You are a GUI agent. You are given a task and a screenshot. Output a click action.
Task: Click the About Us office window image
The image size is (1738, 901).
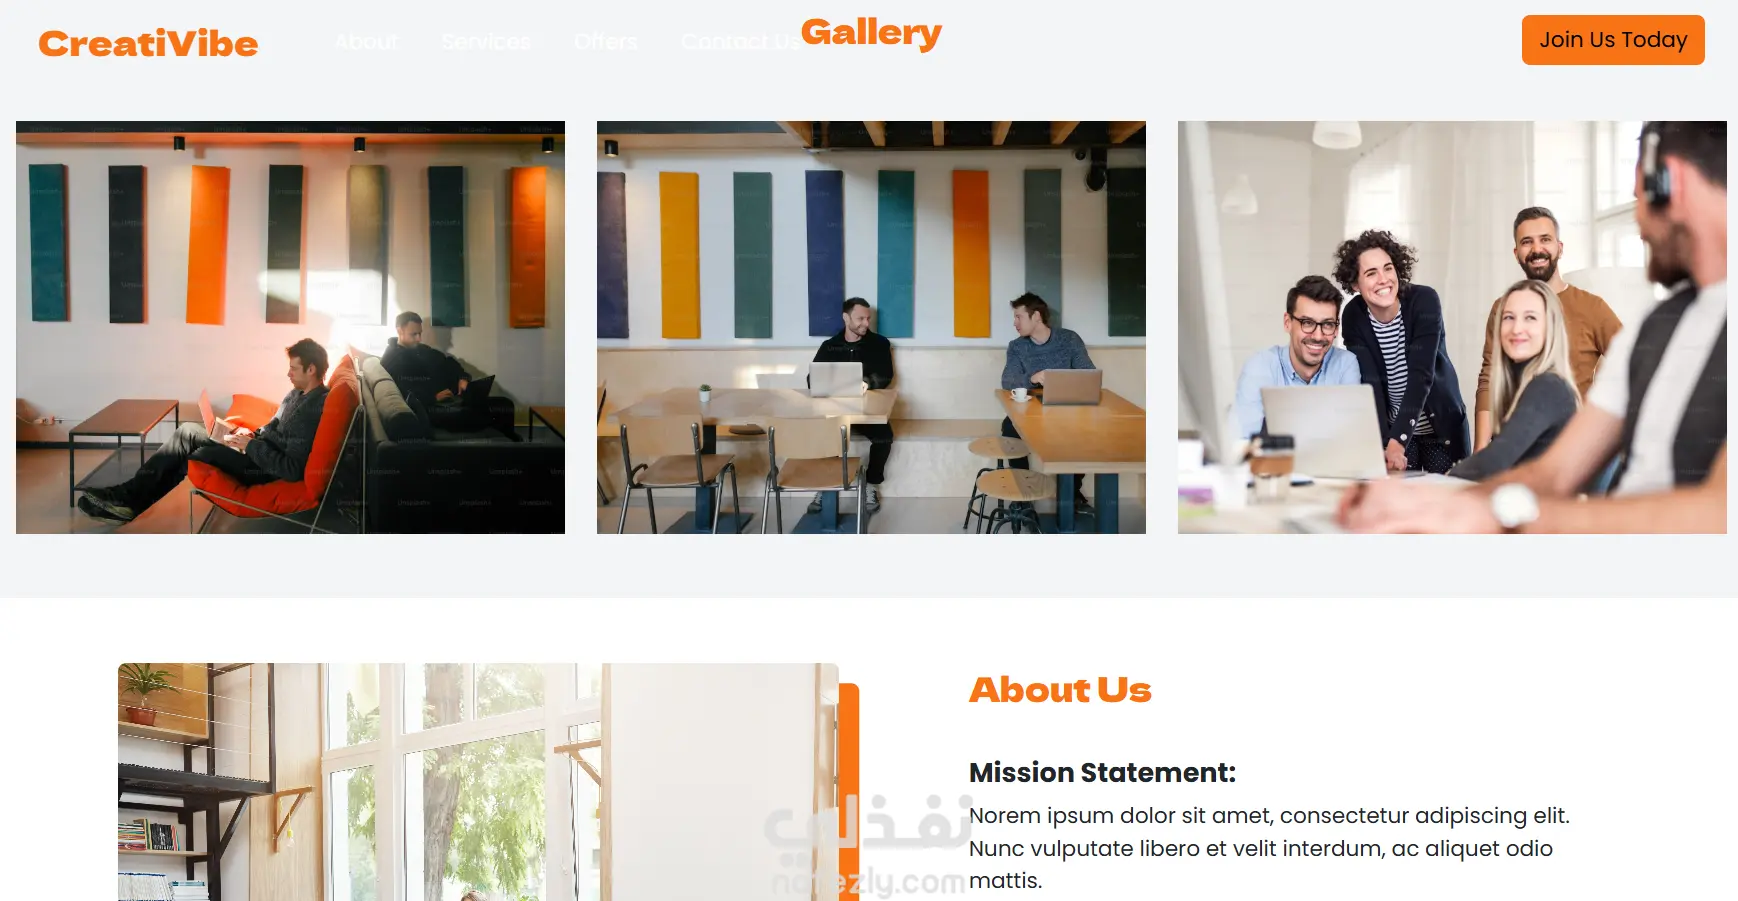point(478,782)
